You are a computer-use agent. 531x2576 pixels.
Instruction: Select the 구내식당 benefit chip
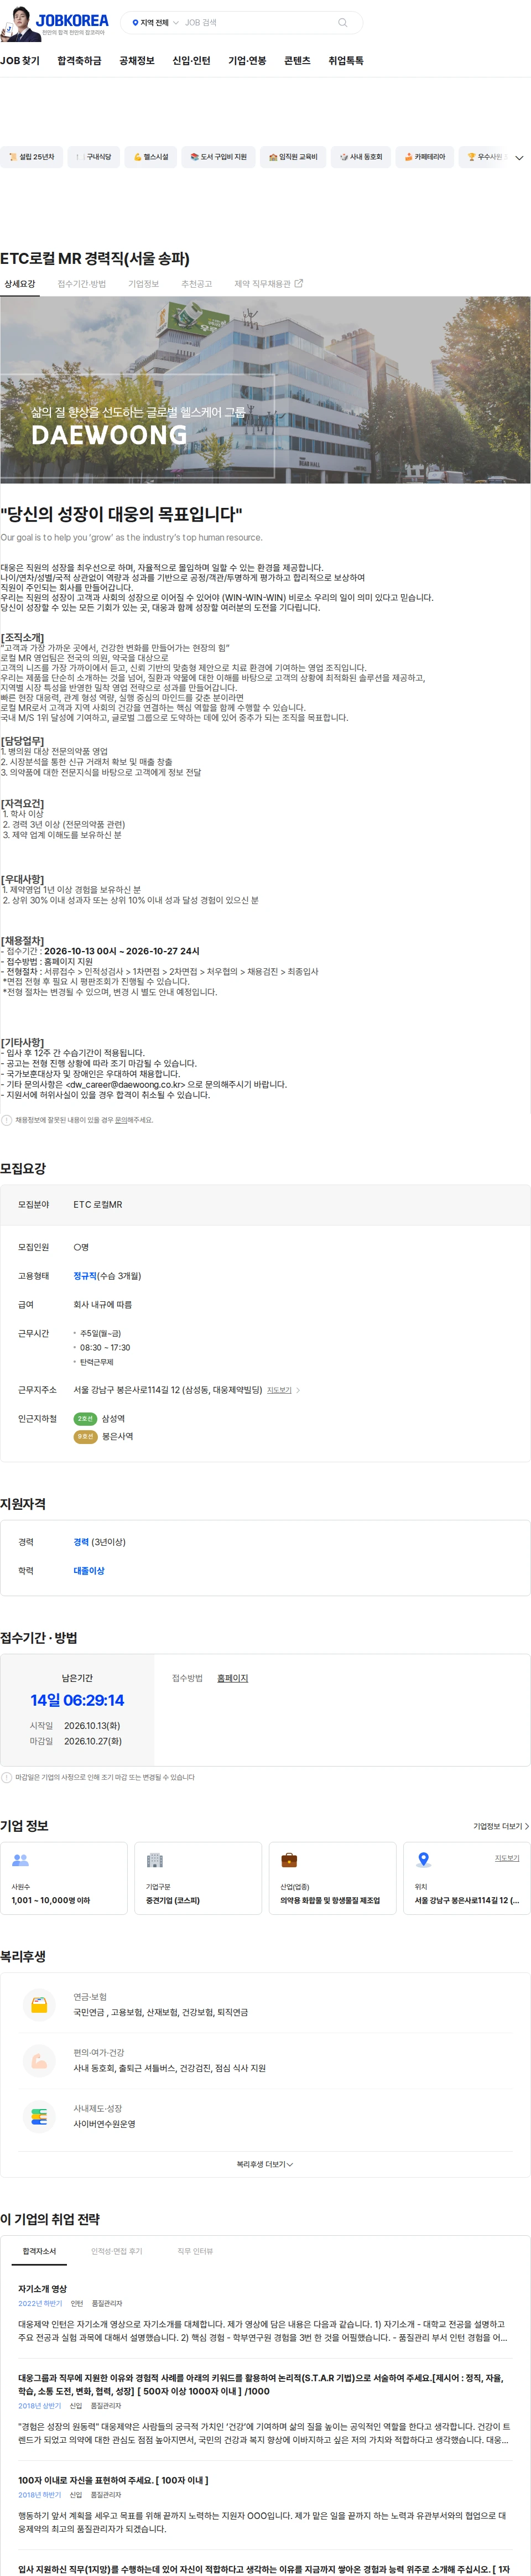coord(93,157)
